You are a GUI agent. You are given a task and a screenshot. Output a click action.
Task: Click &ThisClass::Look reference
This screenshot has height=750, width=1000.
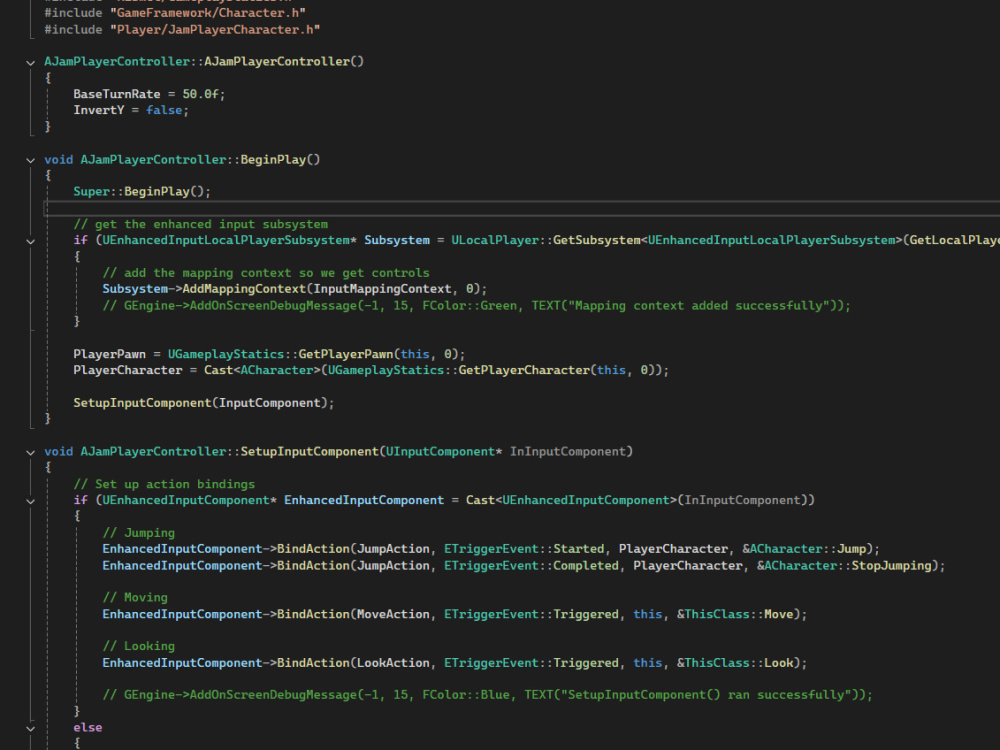pyautogui.click(x=735, y=663)
